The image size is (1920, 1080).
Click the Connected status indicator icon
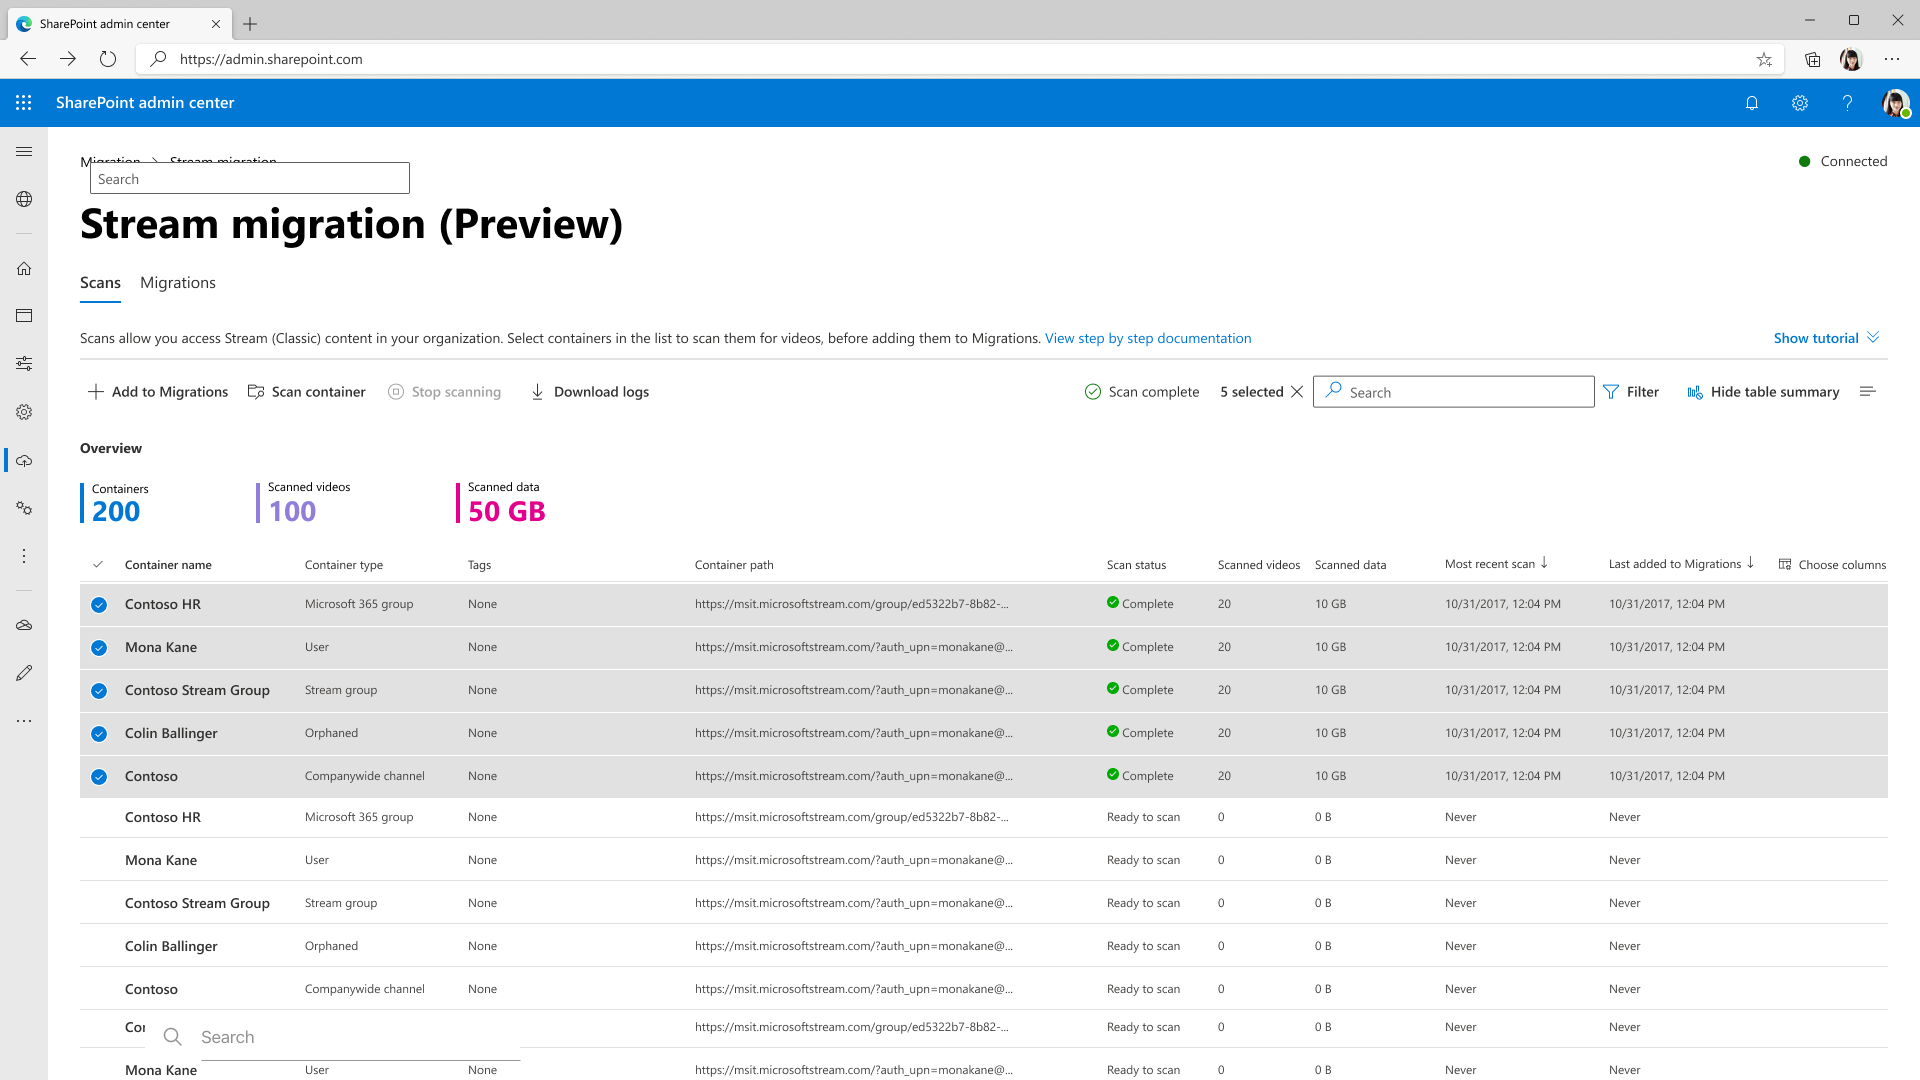click(1804, 161)
